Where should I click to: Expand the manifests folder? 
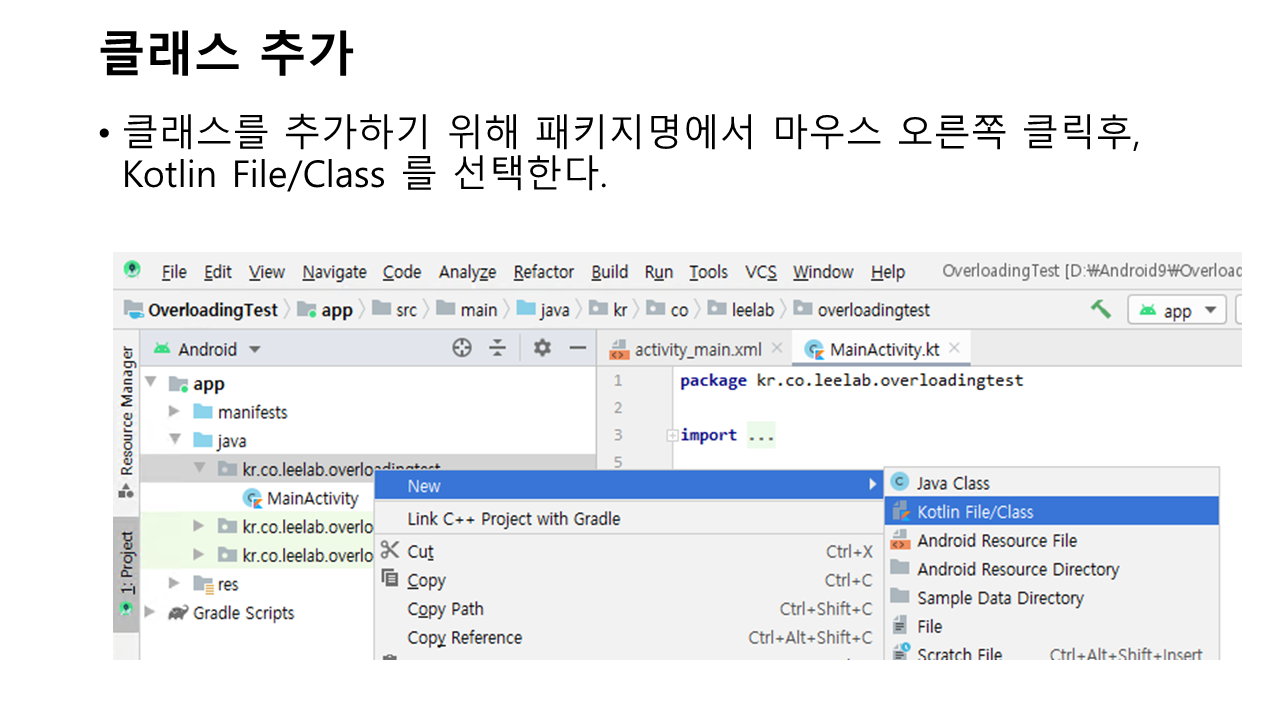pyautogui.click(x=174, y=412)
